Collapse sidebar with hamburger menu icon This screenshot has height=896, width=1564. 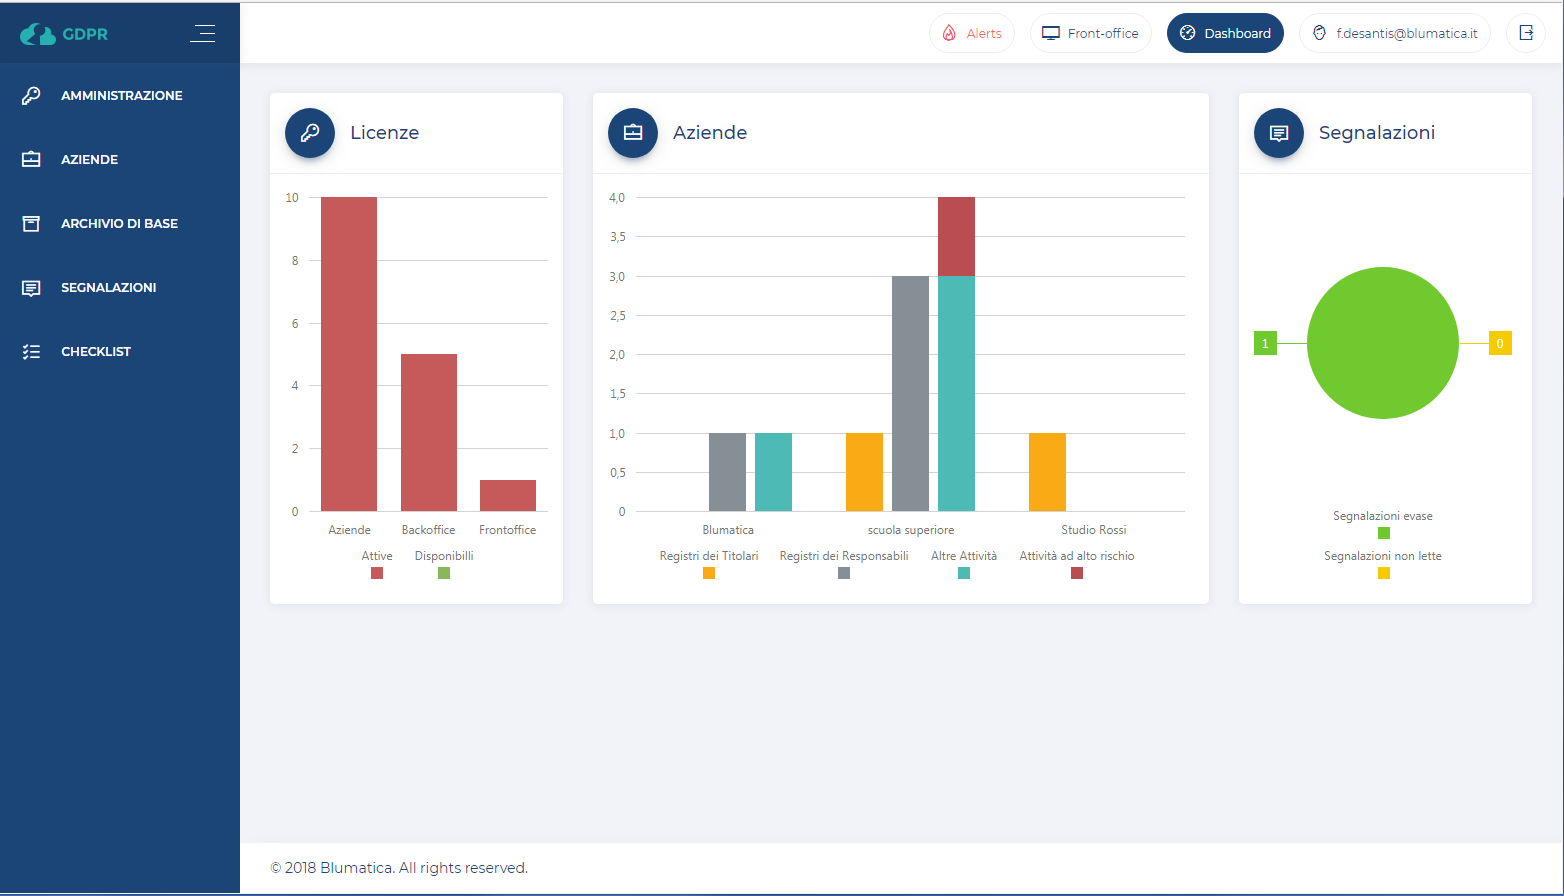pos(203,33)
